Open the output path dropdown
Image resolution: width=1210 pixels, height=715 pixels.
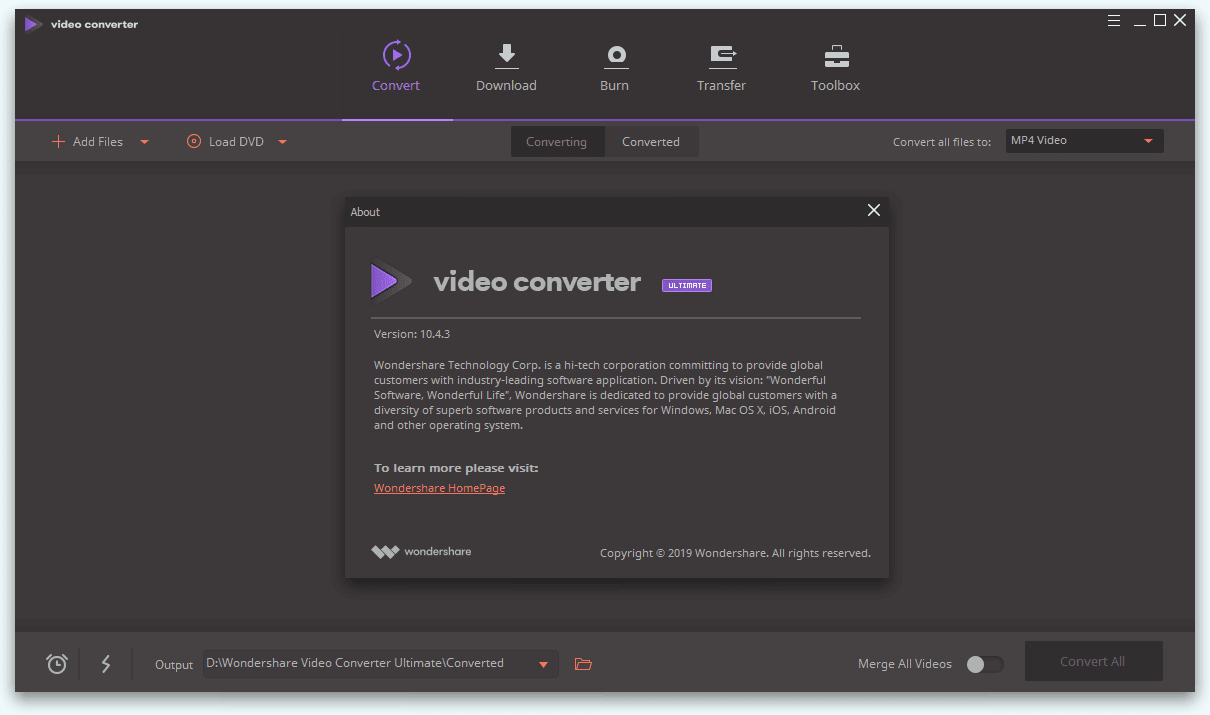pyautogui.click(x=544, y=664)
